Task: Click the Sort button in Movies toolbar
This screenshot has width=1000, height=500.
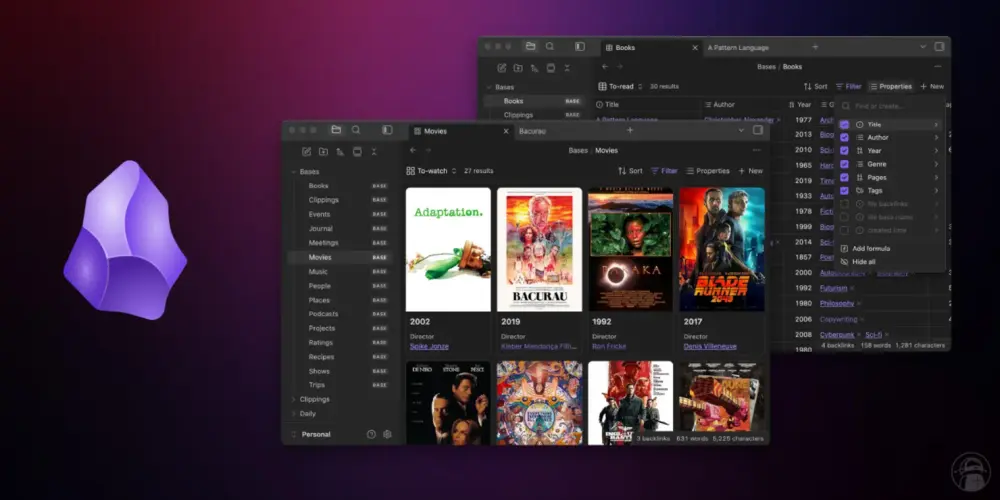Action: pyautogui.click(x=630, y=171)
